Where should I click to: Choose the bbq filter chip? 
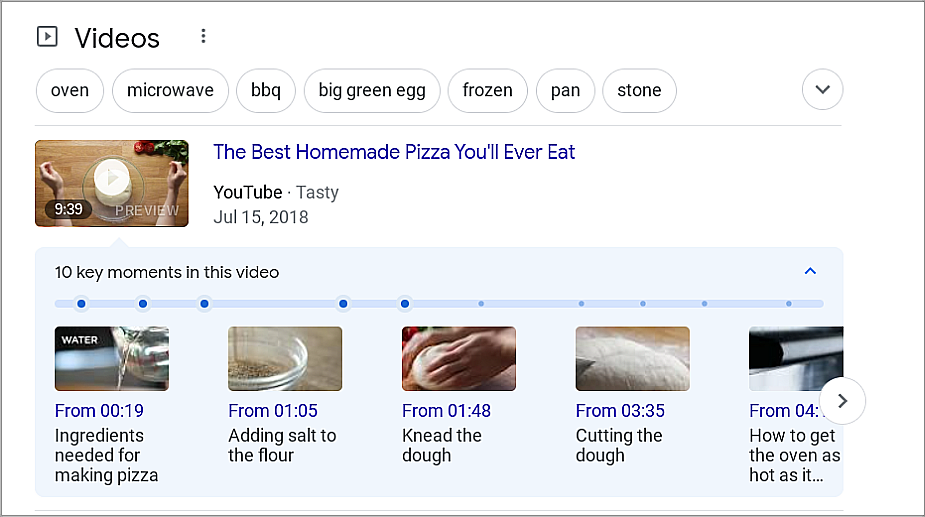[266, 90]
